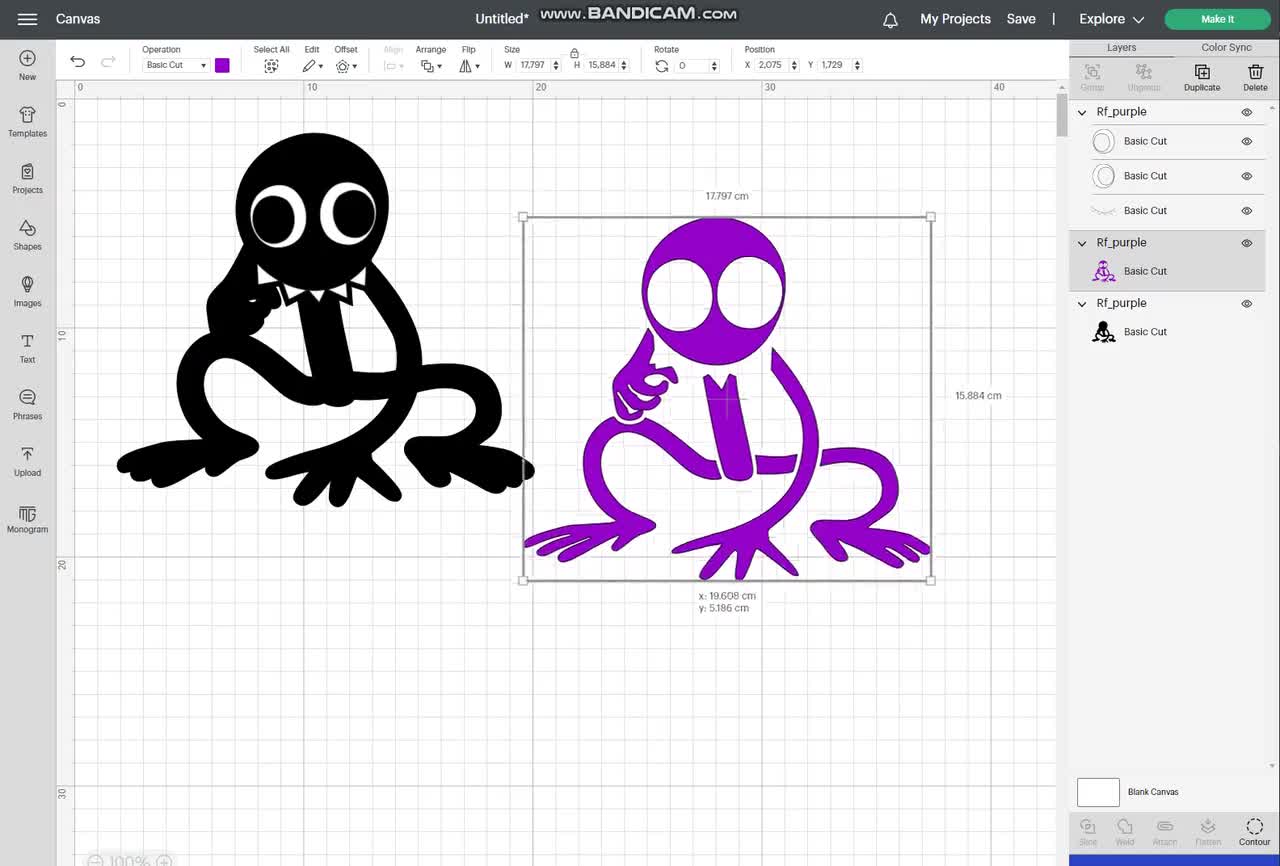
Task: Open the Operation Basic Cut dropdown
Action: pos(175,65)
